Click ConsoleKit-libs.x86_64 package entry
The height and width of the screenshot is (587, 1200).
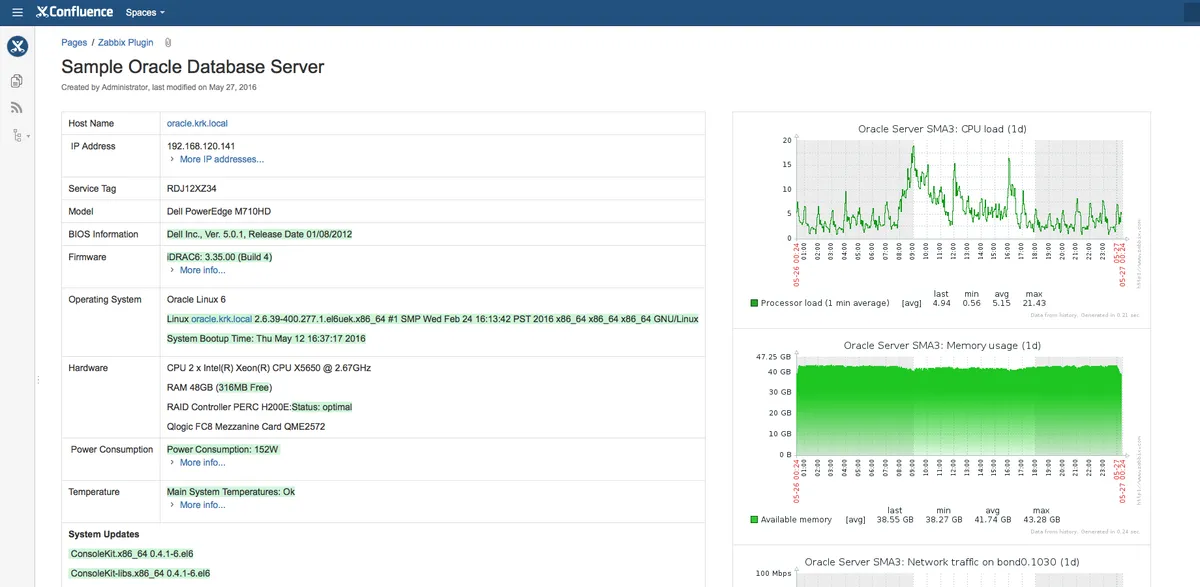[140, 574]
